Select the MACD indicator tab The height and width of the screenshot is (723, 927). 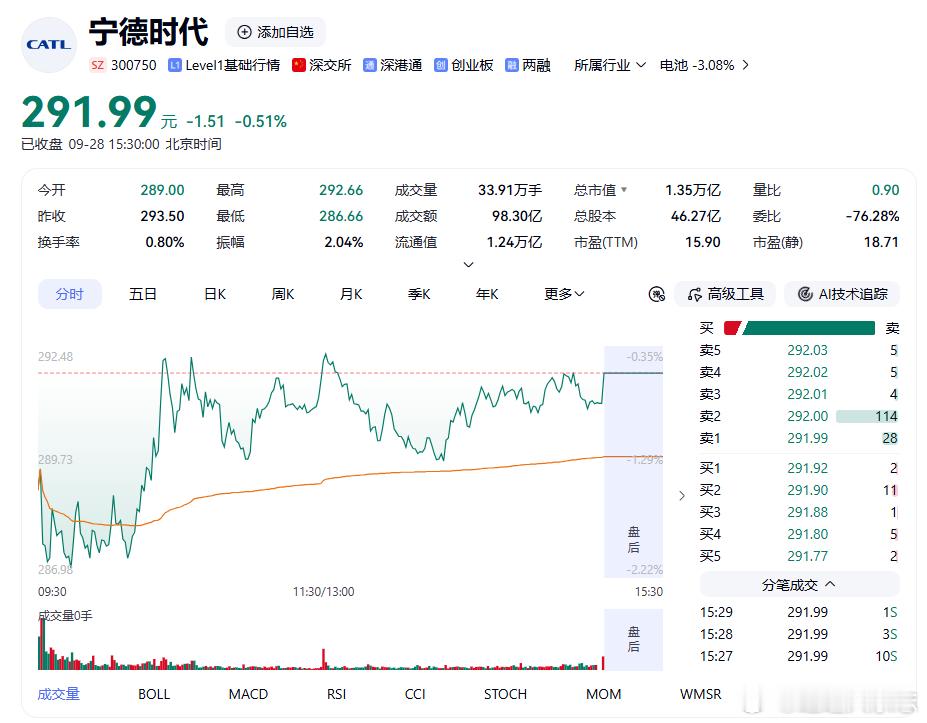pyautogui.click(x=248, y=694)
